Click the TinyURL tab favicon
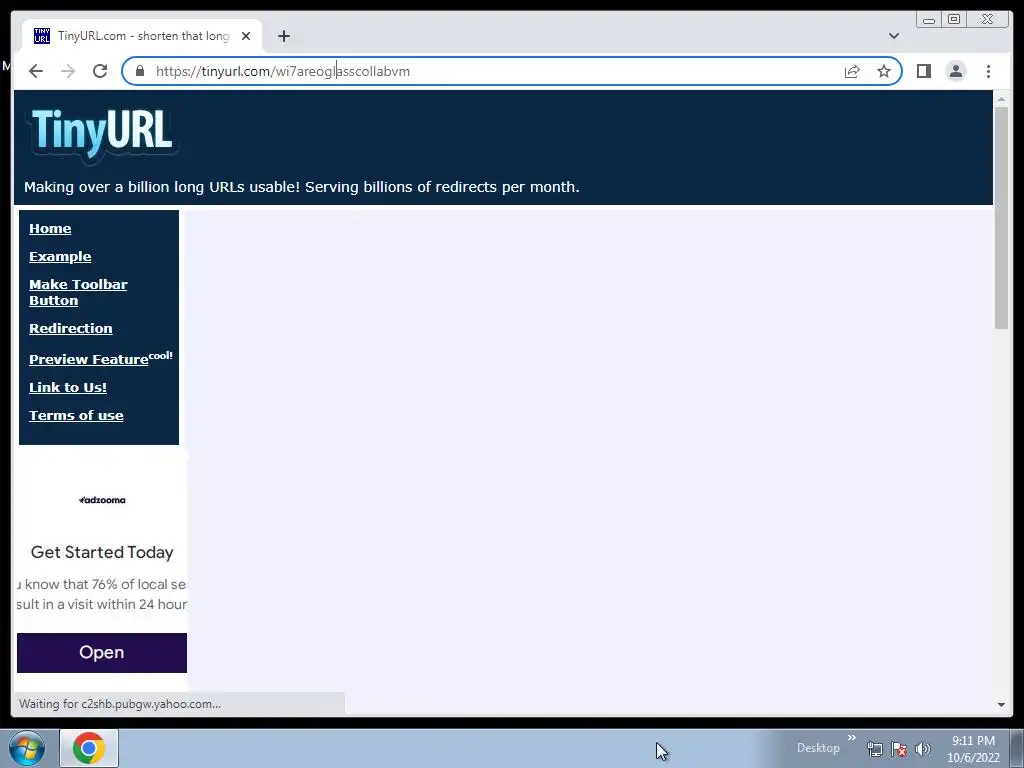This screenshot has height=768, width=1024. [x=42, y=36]
